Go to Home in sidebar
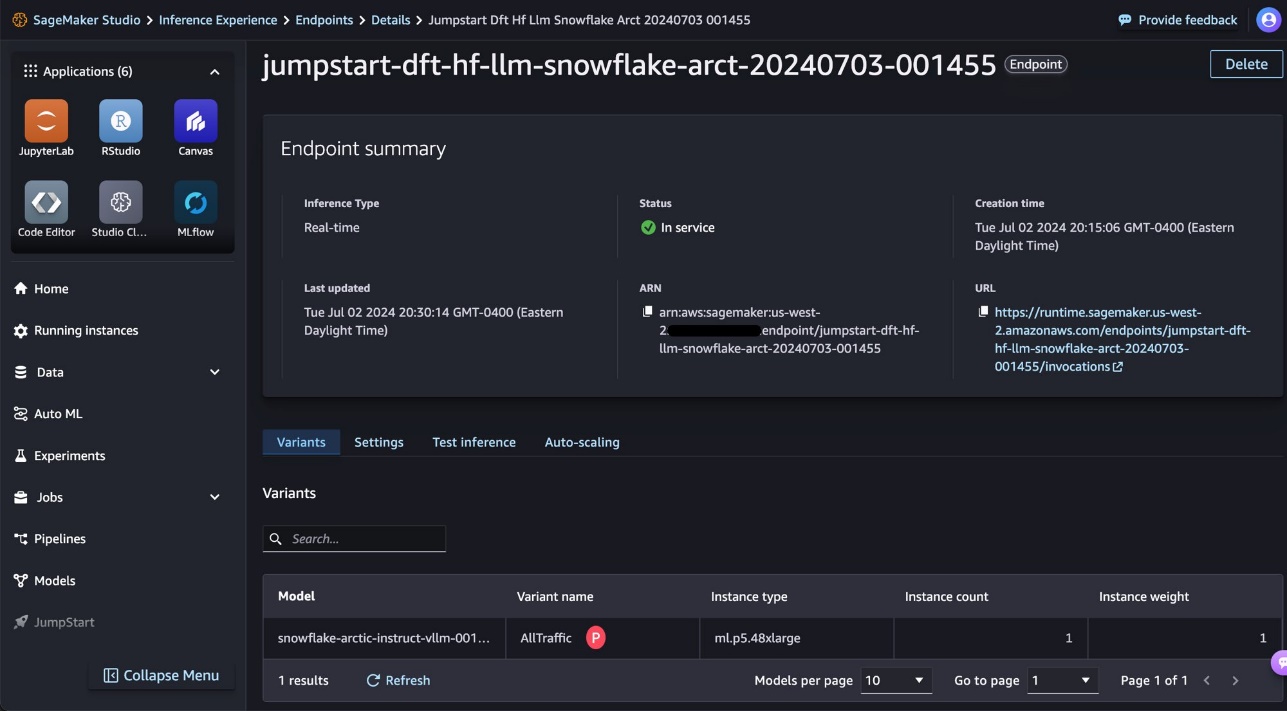Screen dimensions: 1287x711 click(x=41, y=289)
